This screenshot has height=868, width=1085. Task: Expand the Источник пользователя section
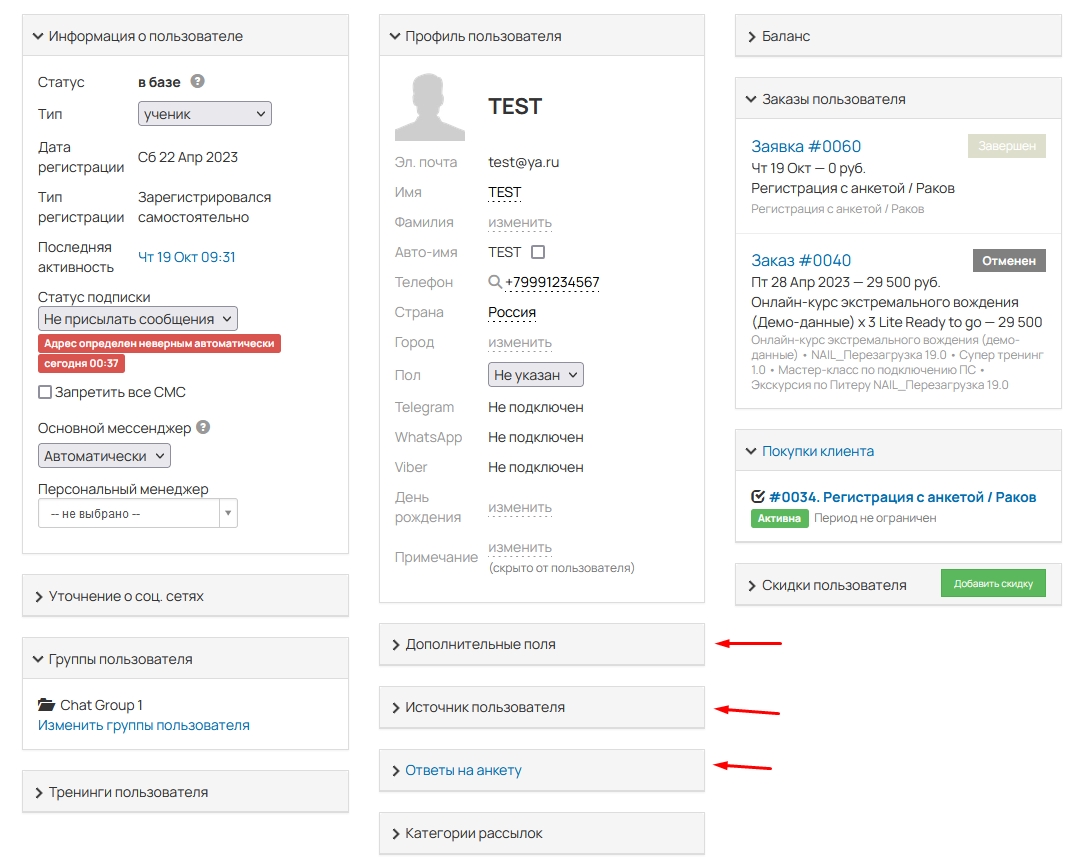484,708
